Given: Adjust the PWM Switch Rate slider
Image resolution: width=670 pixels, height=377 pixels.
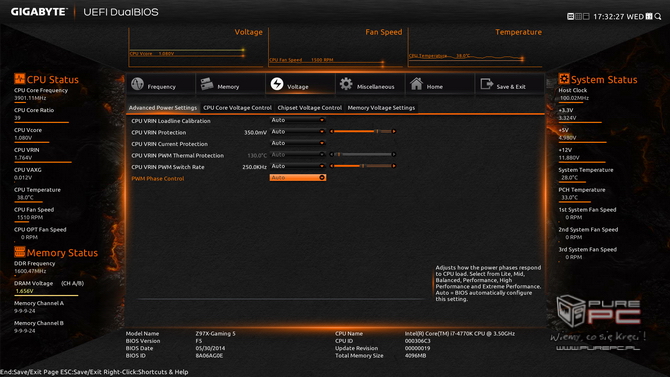Looking at the screenshot, I should tap(362, 166).
